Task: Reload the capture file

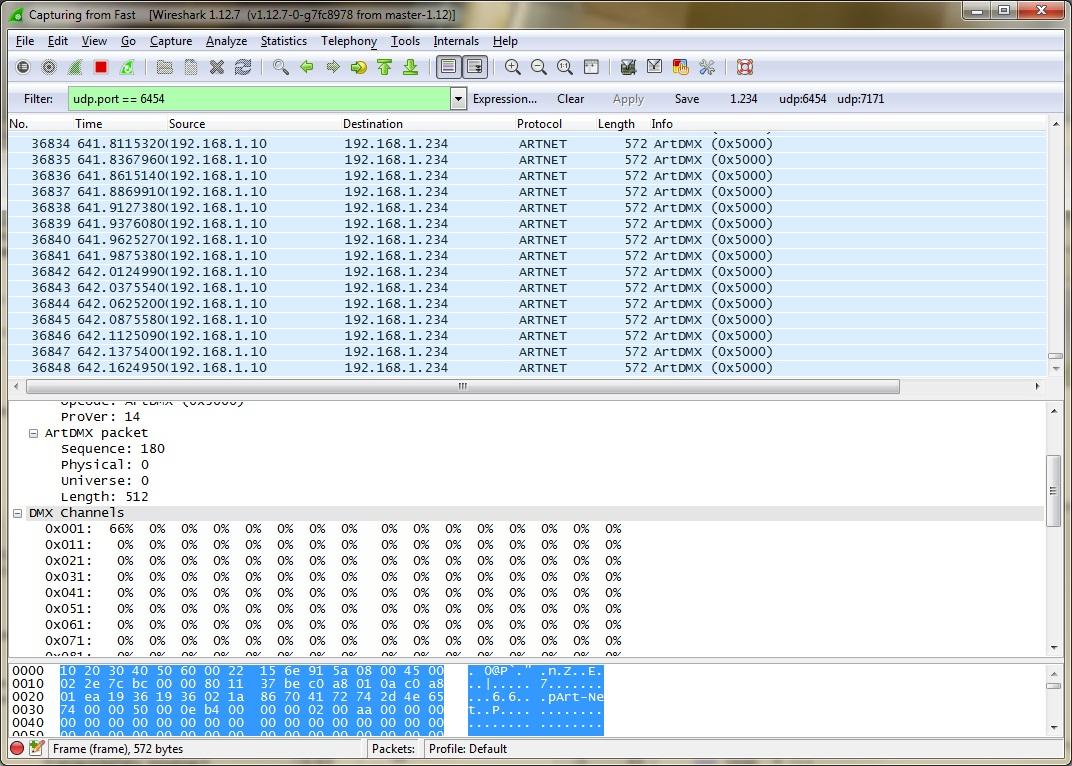Action: point(243,67)
